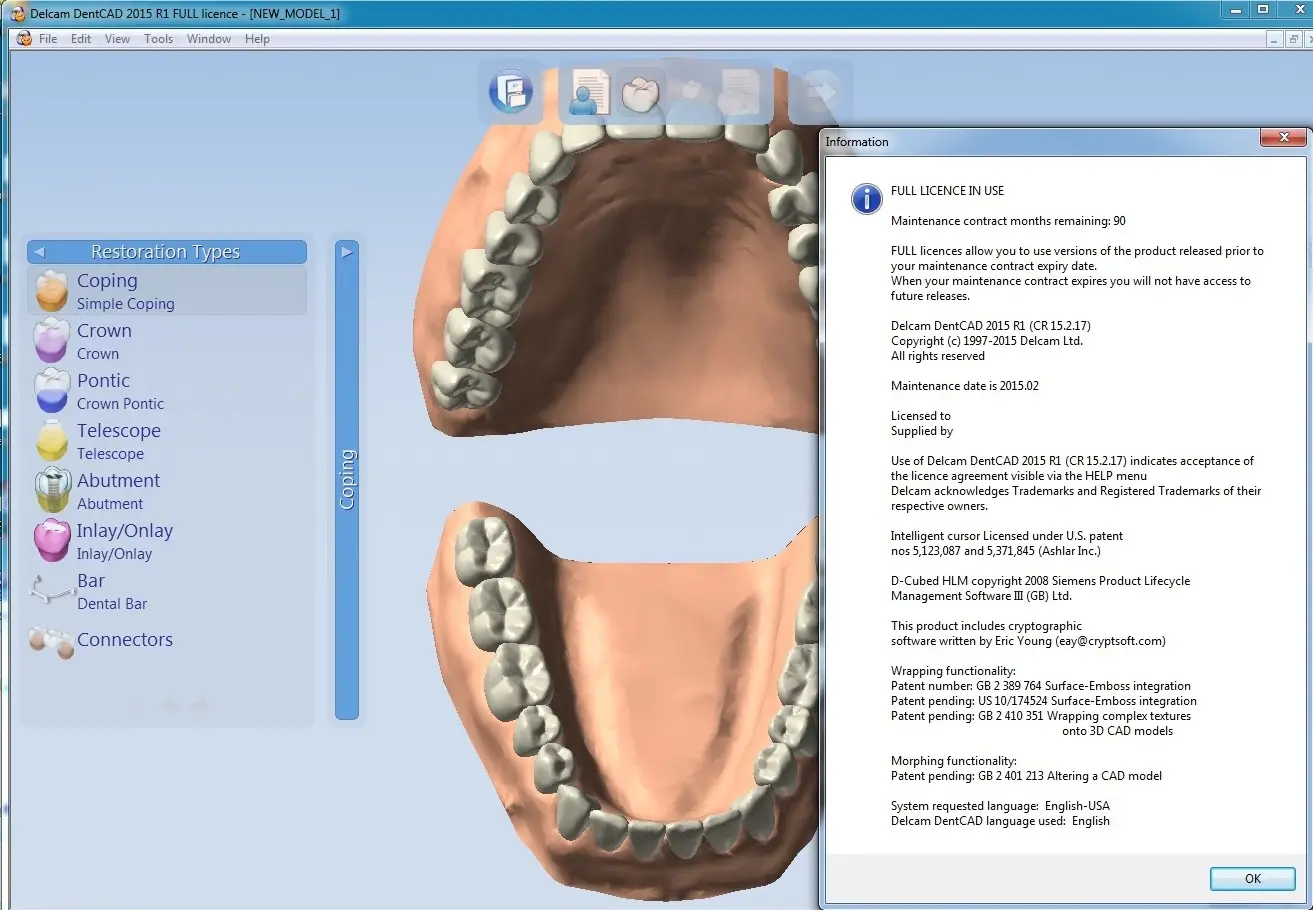Choose the Abutment implant icon
Image resolution: width=1313 pixels, height=910 pixels.
click(x=51, y=491)
